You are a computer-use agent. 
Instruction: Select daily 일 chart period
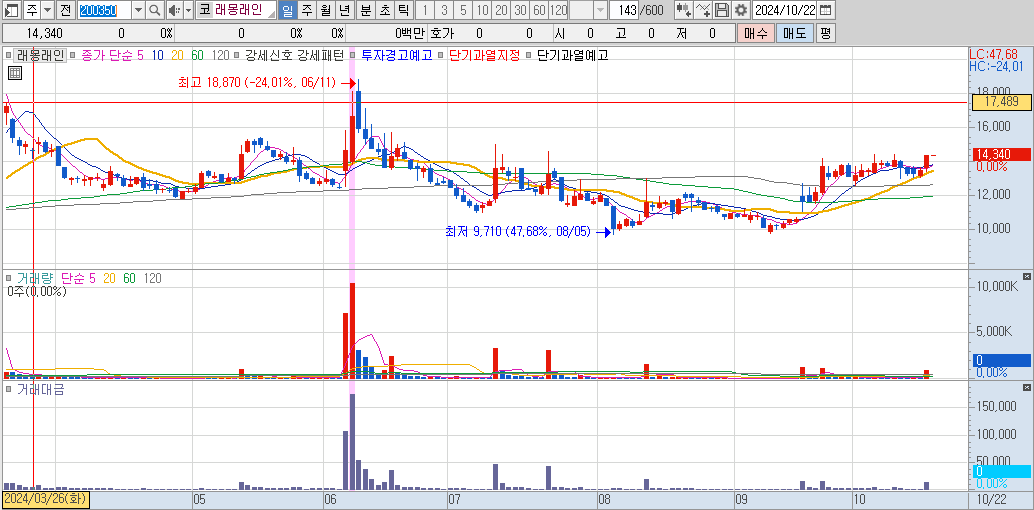(288, 10)
